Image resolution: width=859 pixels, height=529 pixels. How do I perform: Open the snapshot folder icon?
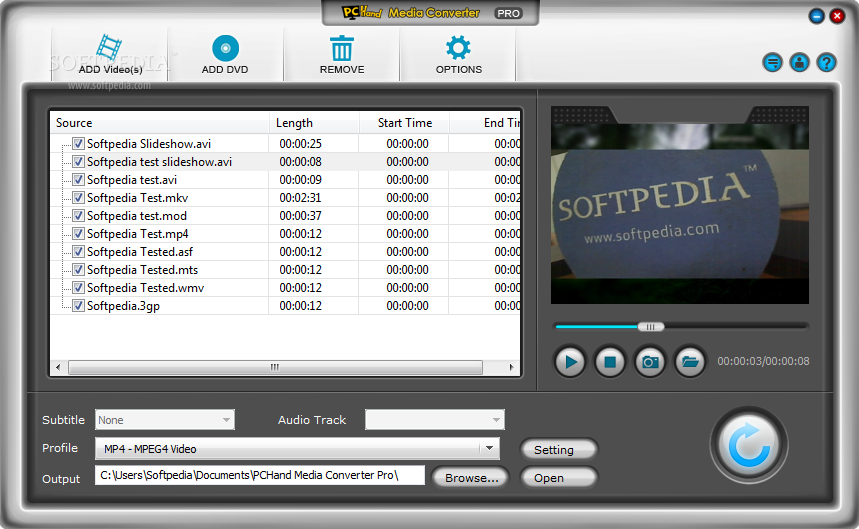coord(690,362)
